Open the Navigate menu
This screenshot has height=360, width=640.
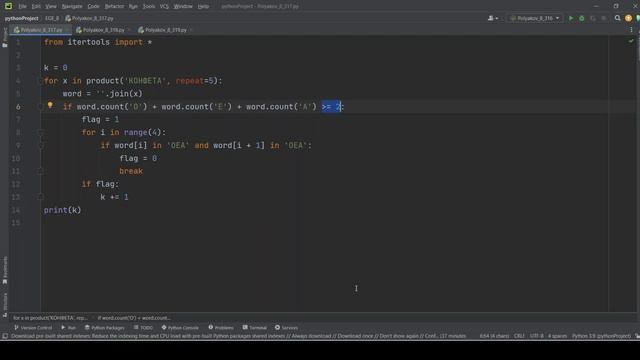point(72,7)
